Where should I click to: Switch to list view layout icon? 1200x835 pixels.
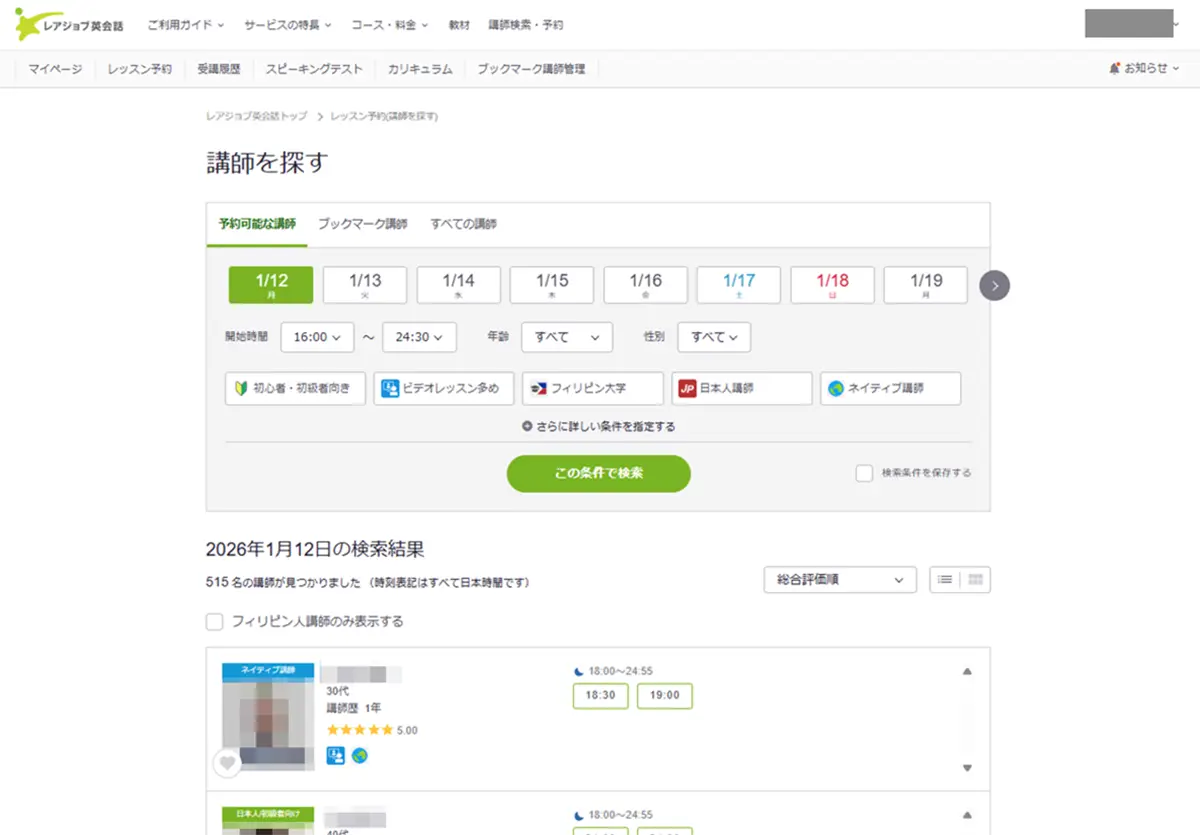pos(945,580)
